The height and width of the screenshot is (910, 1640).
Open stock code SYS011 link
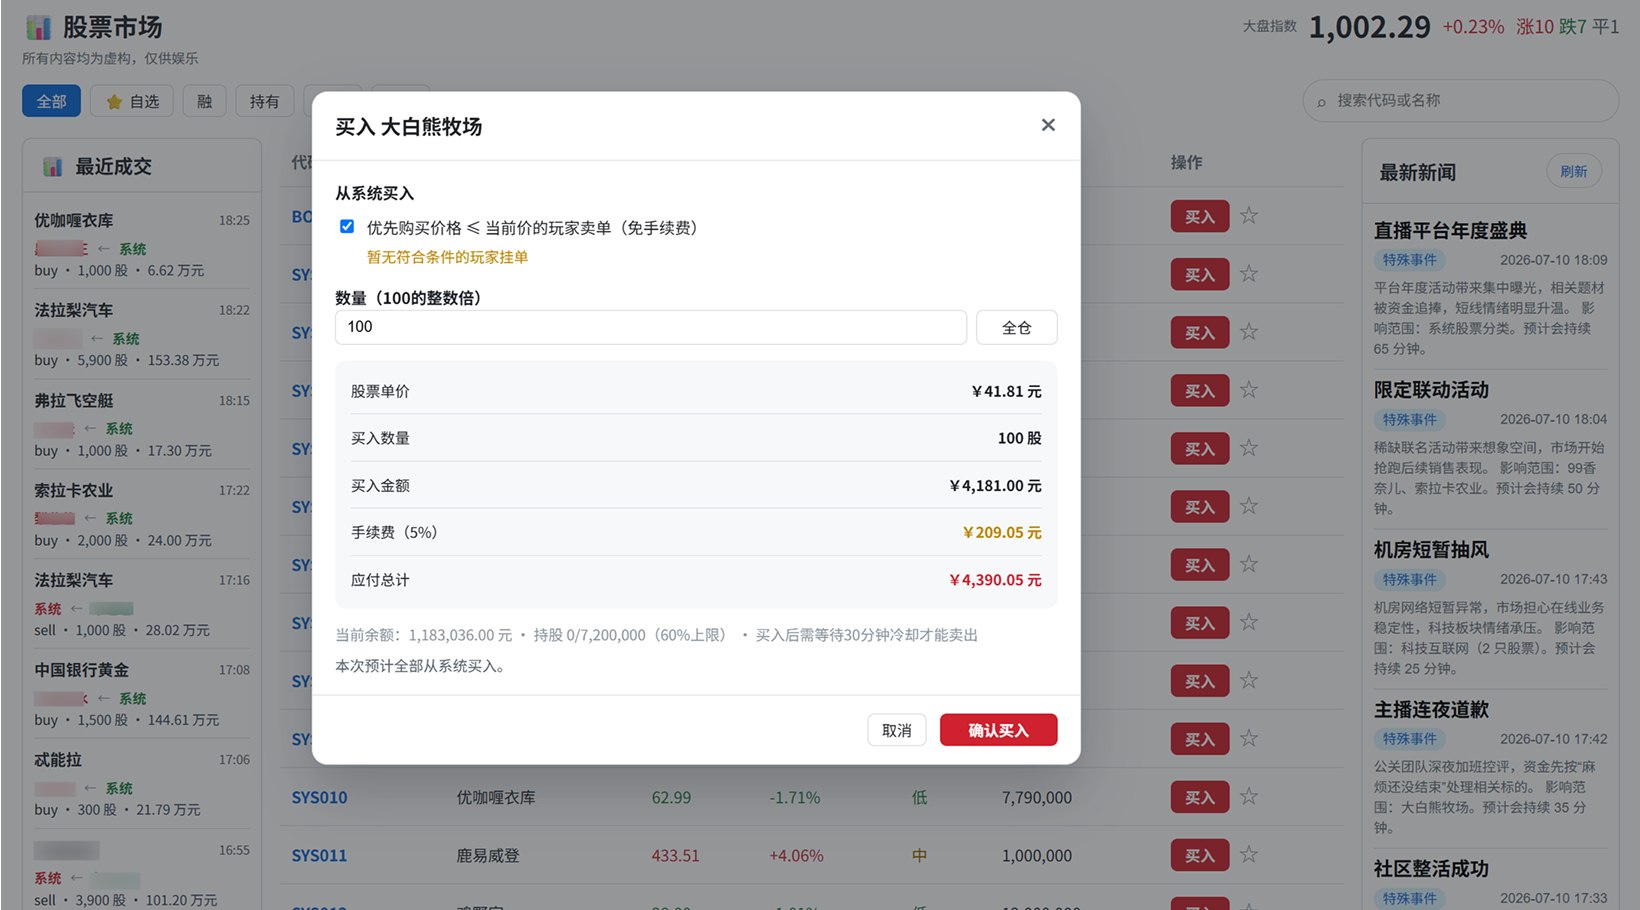(x=320, y=855)
